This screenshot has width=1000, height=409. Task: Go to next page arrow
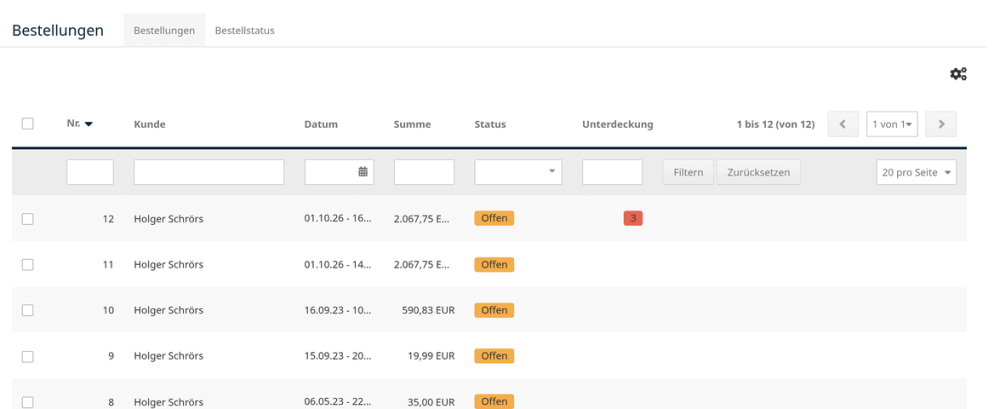941,124
